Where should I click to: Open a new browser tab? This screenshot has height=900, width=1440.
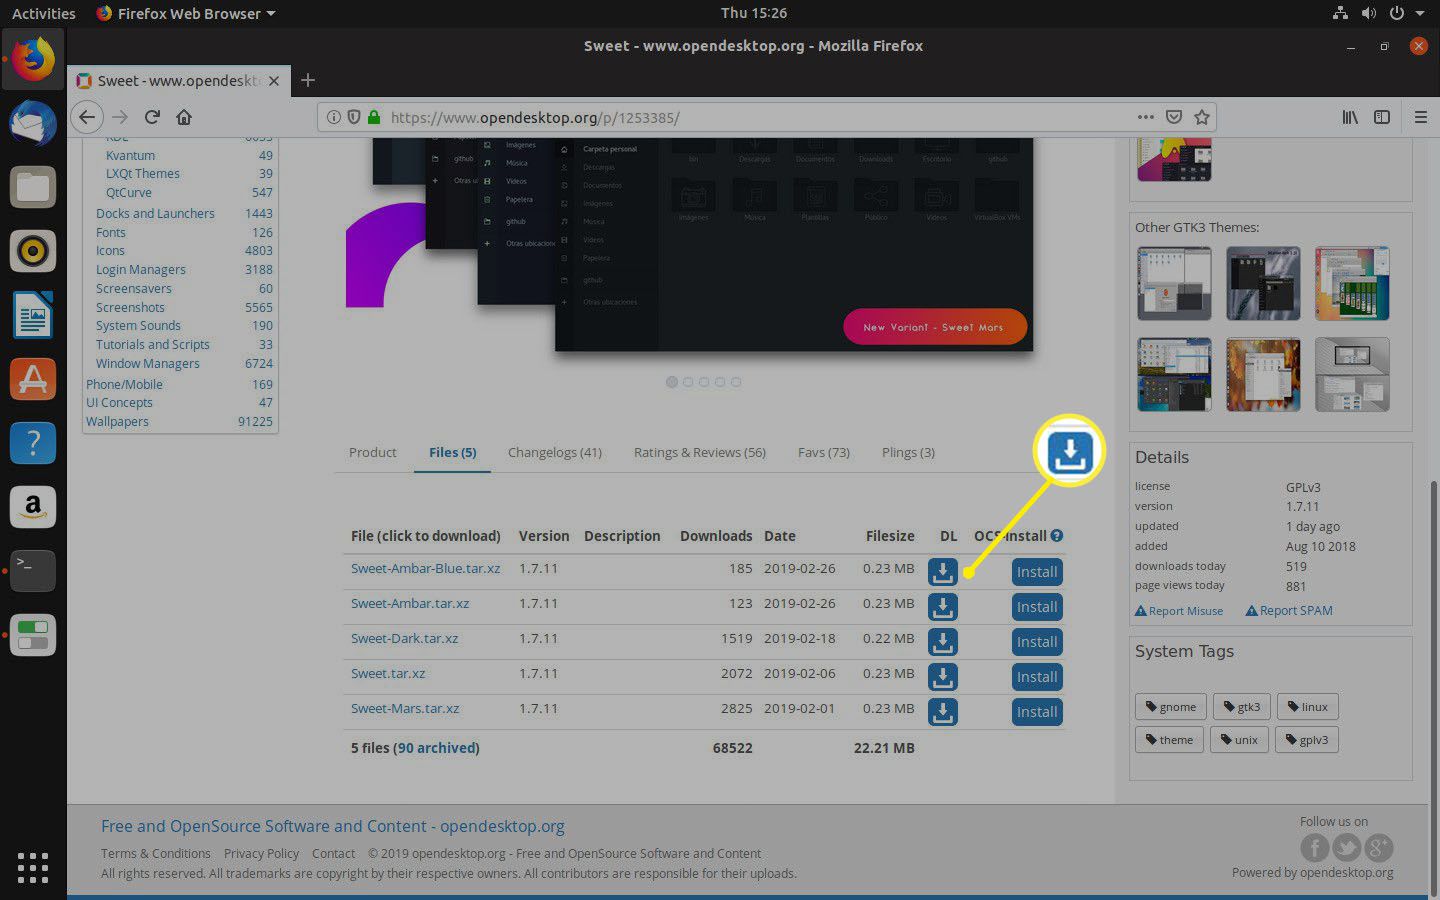(x=308, y=80)
